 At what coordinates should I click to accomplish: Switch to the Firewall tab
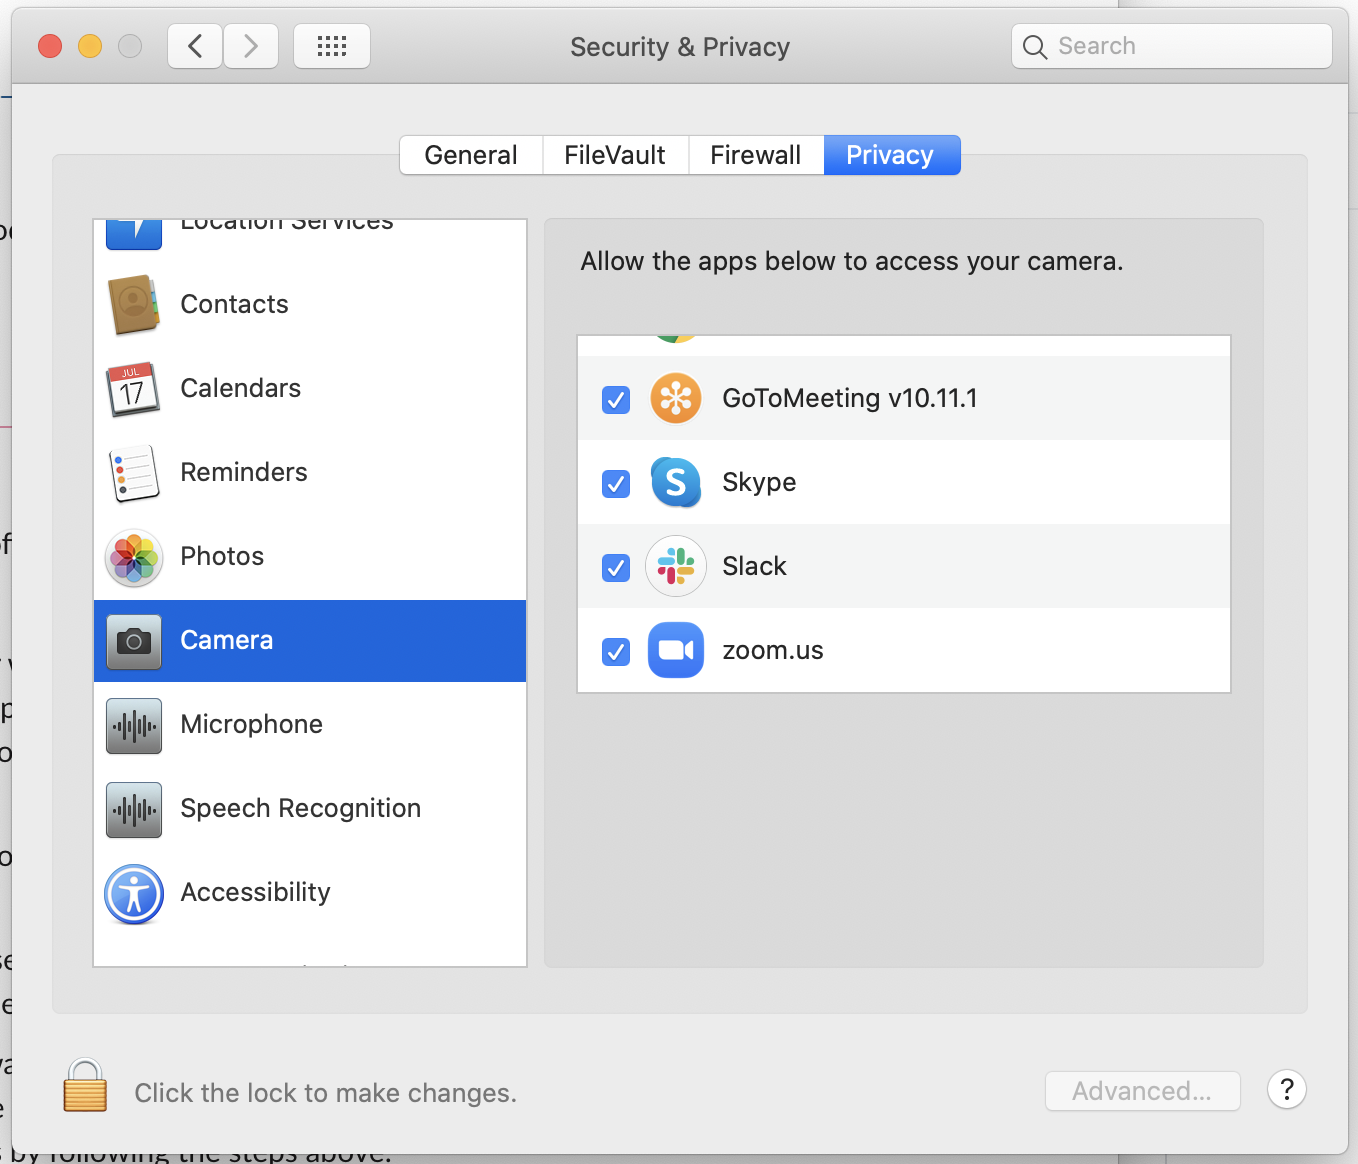coord(756,155)
